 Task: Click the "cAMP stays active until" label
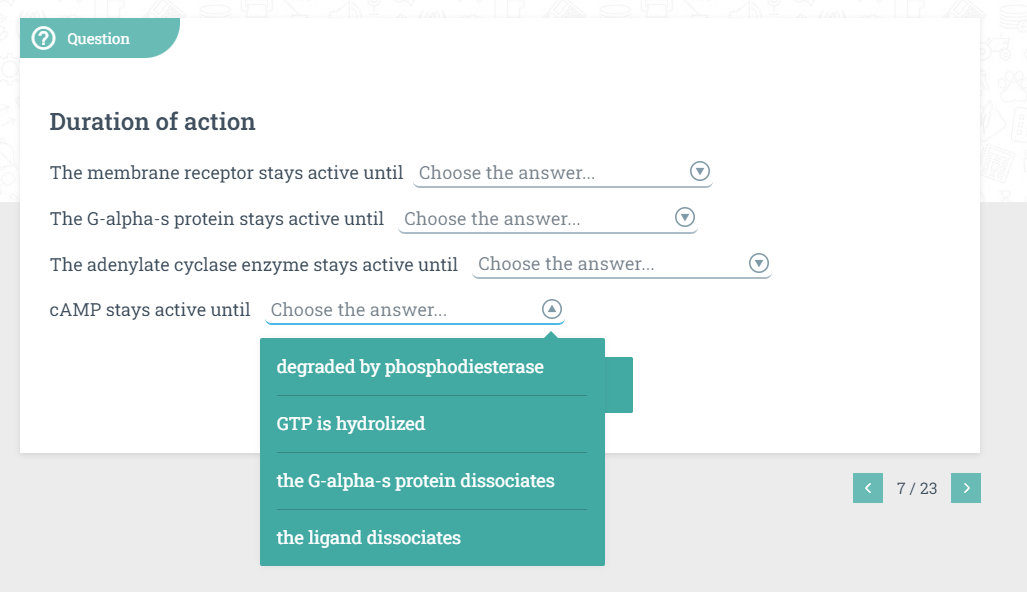pyautogui.click(x=150, y=310)
